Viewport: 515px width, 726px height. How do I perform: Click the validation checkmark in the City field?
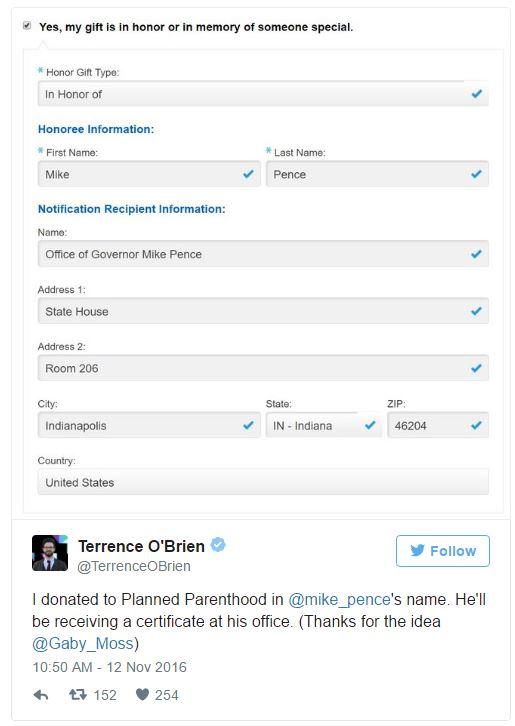point(248,425)
